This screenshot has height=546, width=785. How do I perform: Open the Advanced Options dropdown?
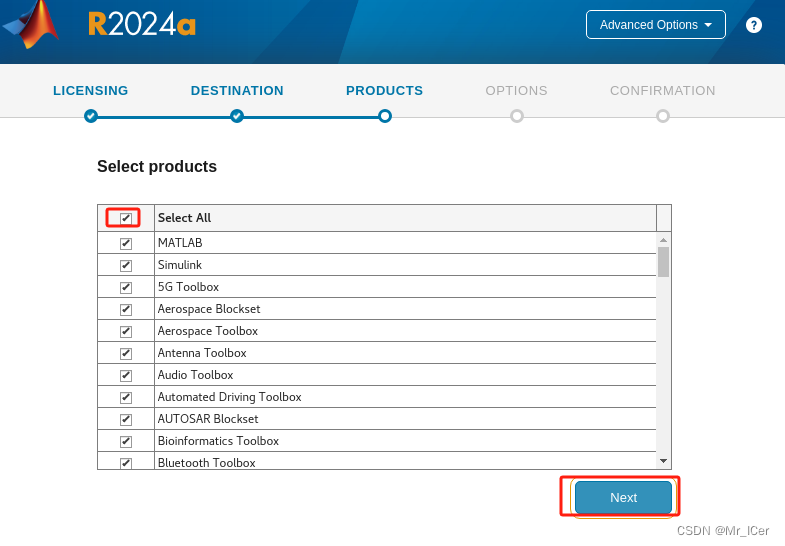coord(655,25)
